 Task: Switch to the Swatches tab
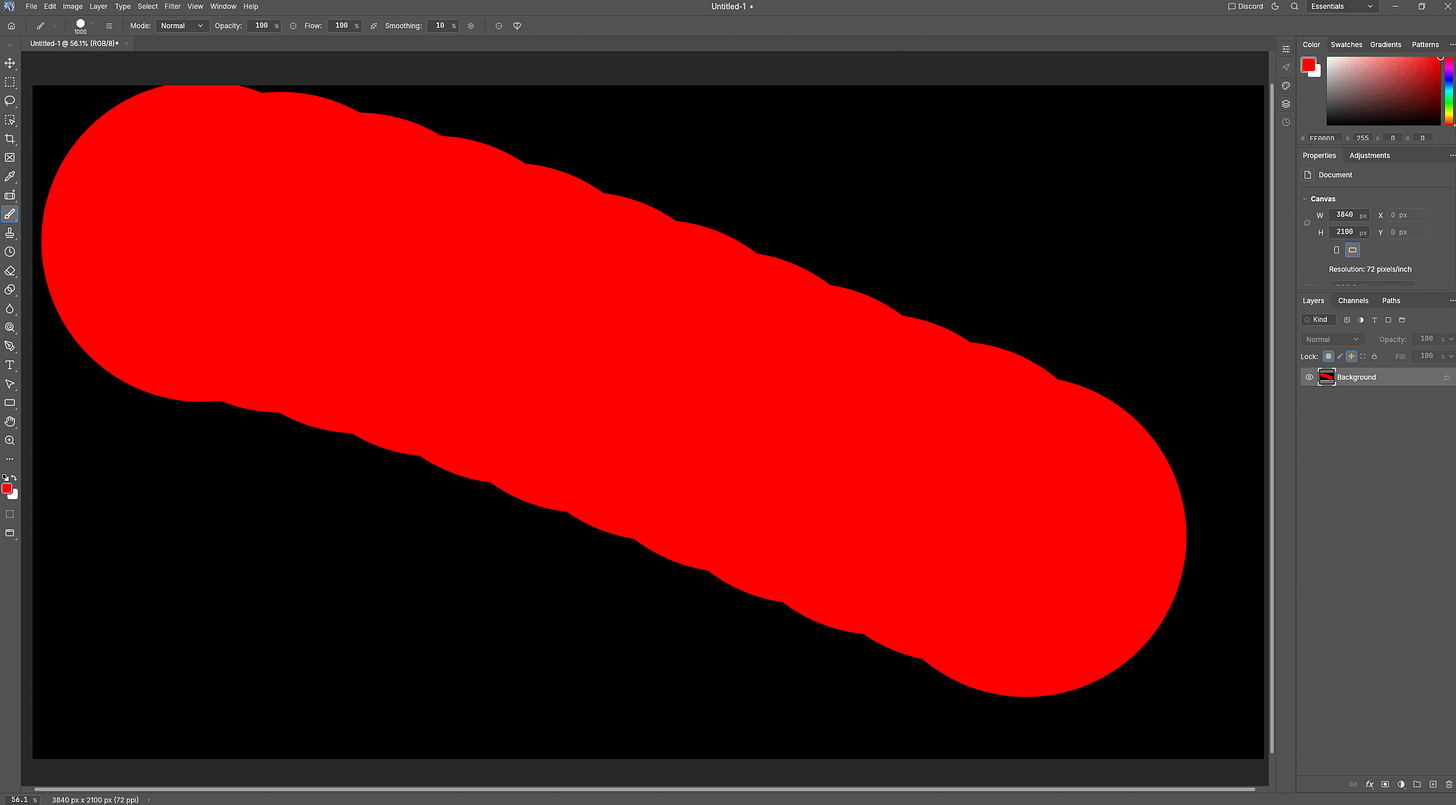click(1346, 45)
